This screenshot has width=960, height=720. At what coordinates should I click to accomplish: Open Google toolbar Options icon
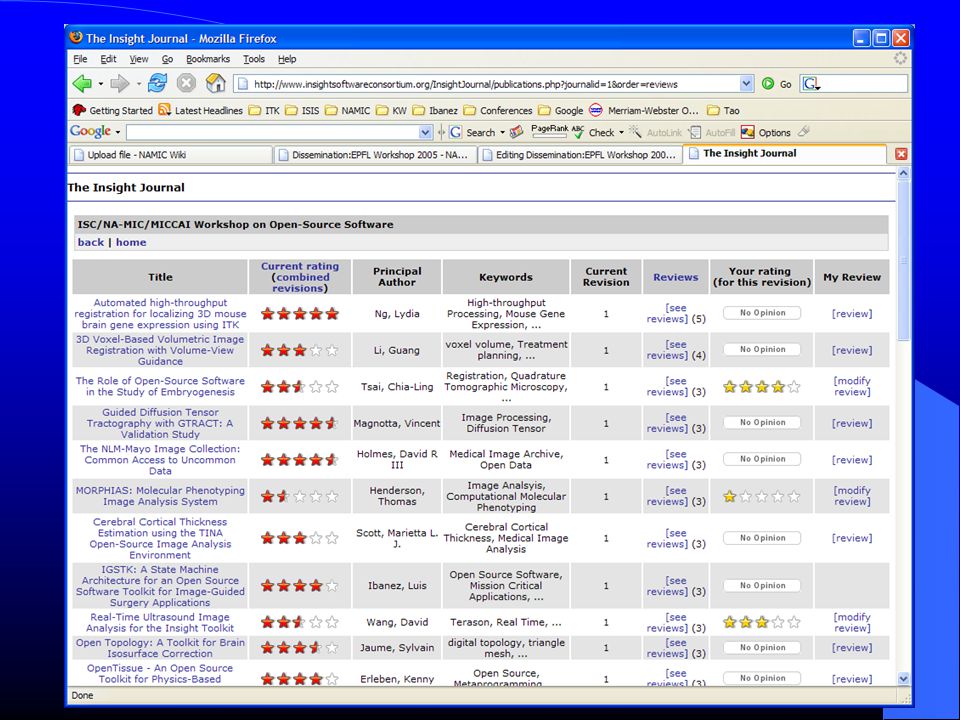point(748,132)
